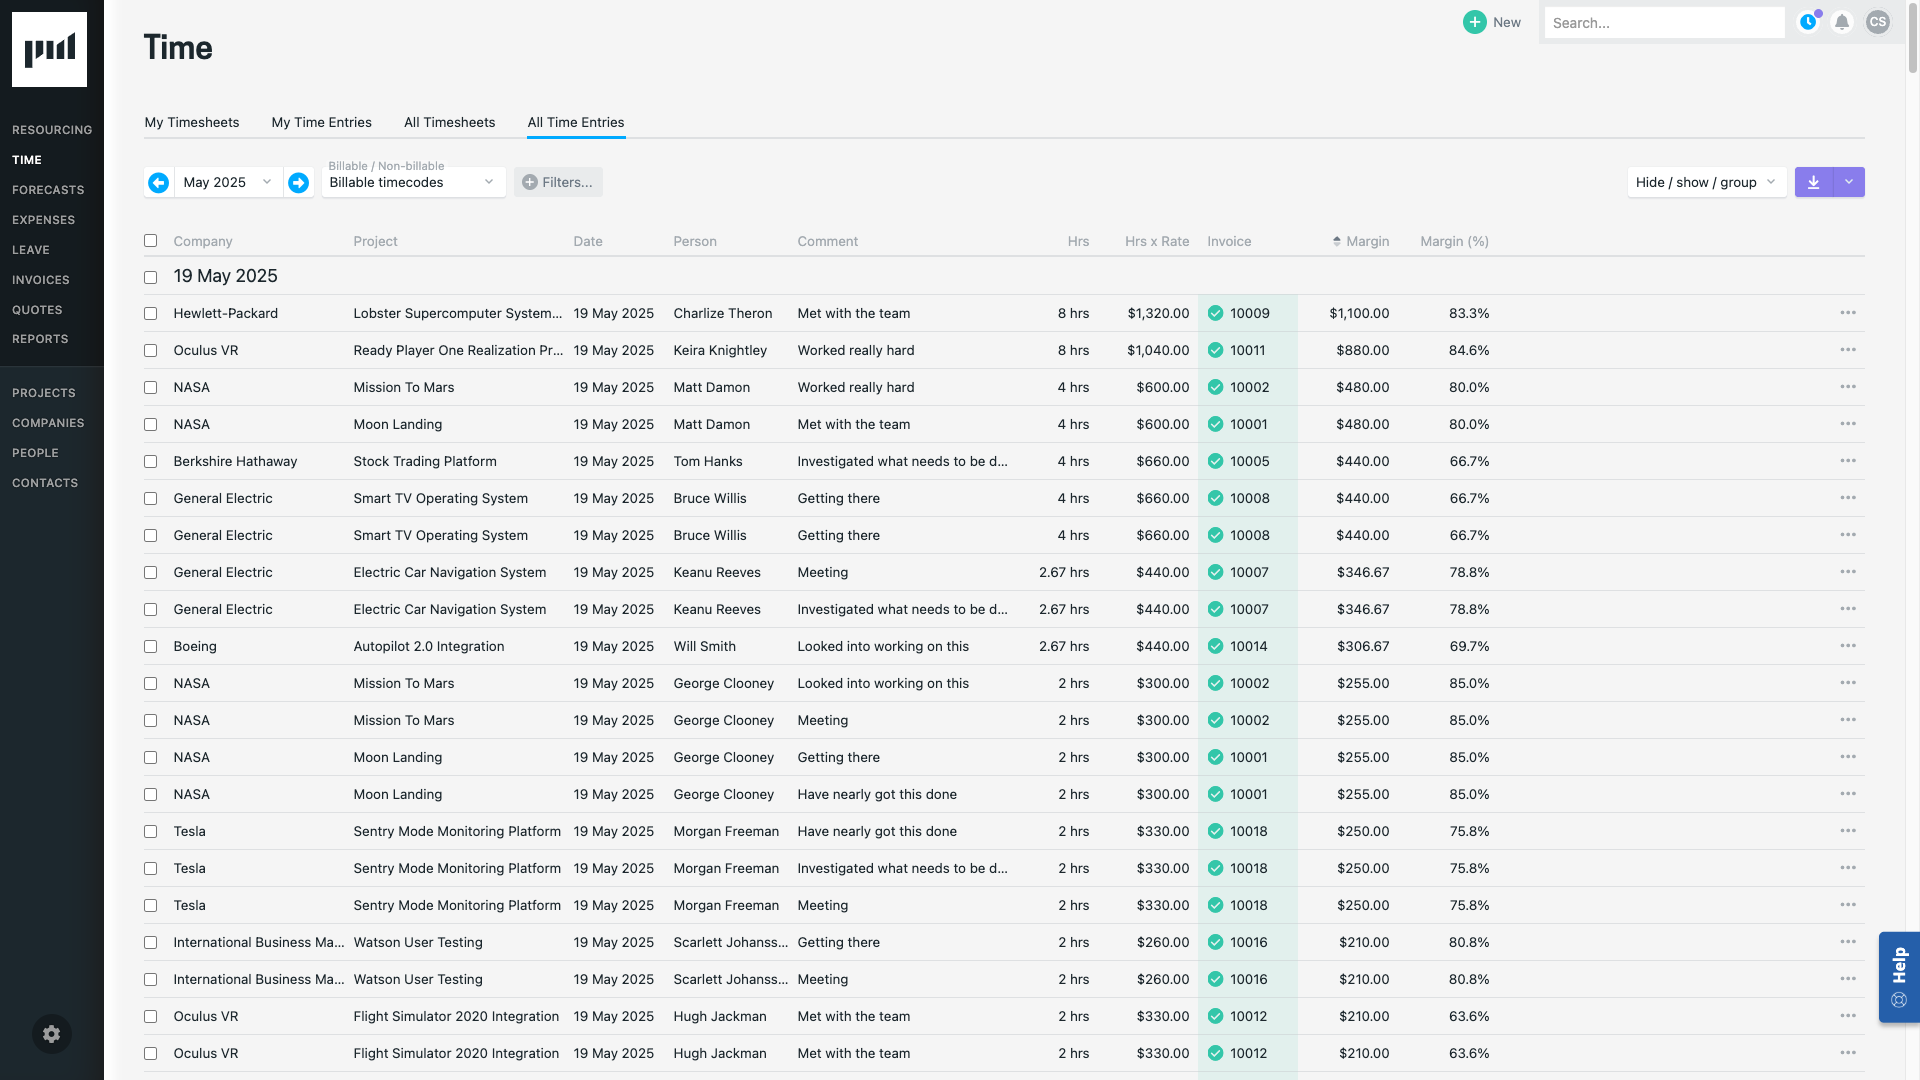Select the All Time Entries tab
Image resolution: width=1920 pixels, height=1080 pixels.
click(576, 122)
